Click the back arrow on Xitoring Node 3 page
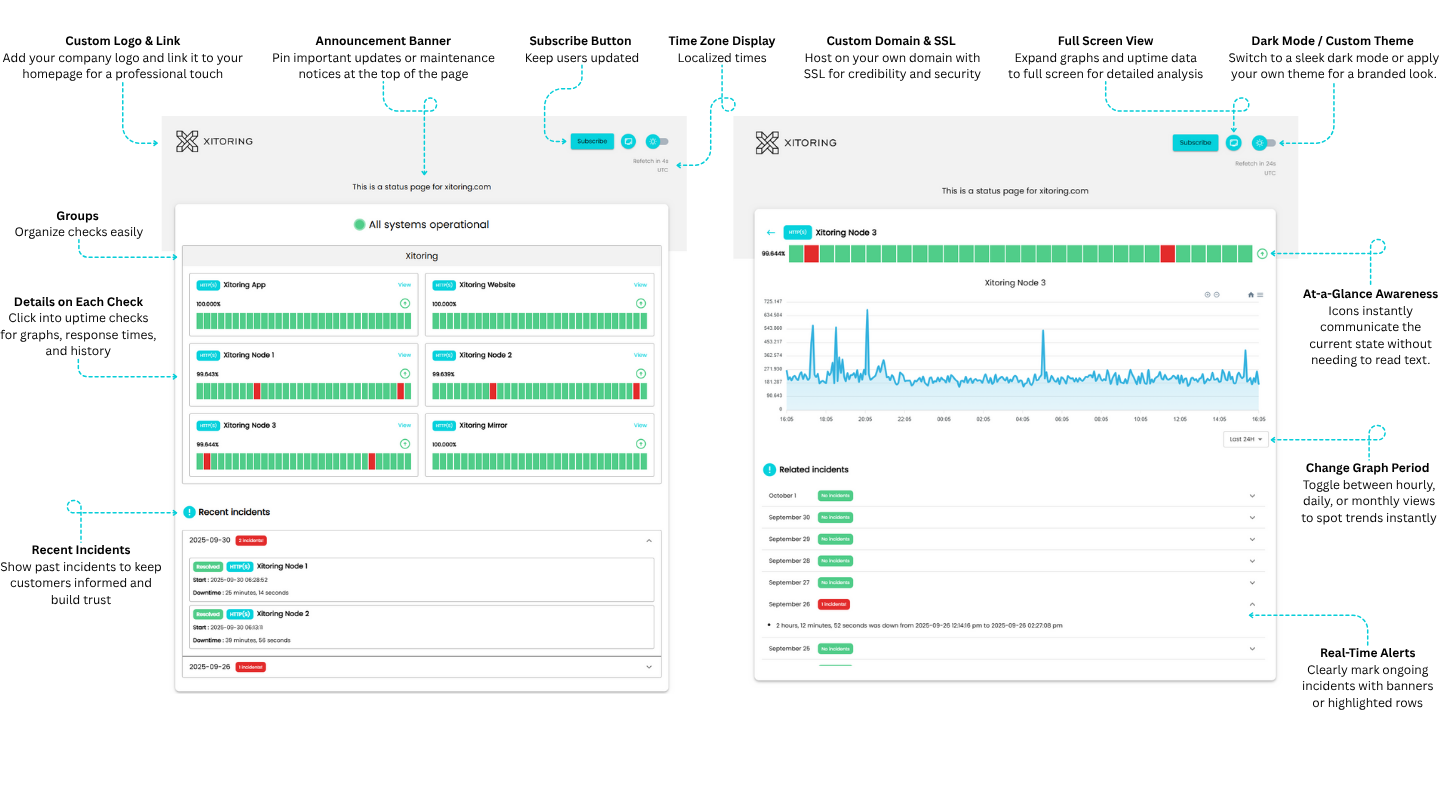 [x=770, y=231]
